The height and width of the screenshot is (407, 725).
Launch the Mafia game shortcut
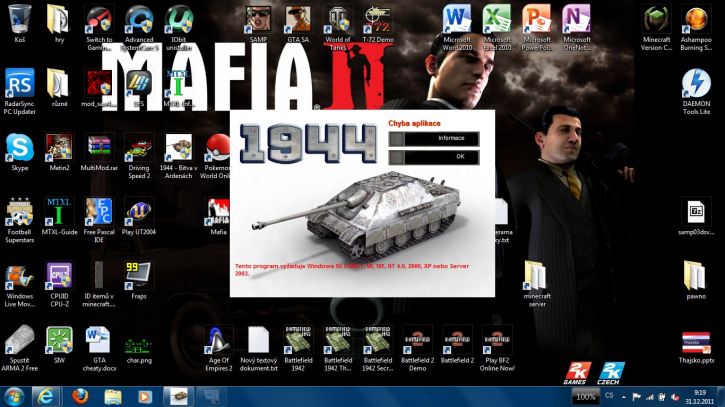point(218,214)
